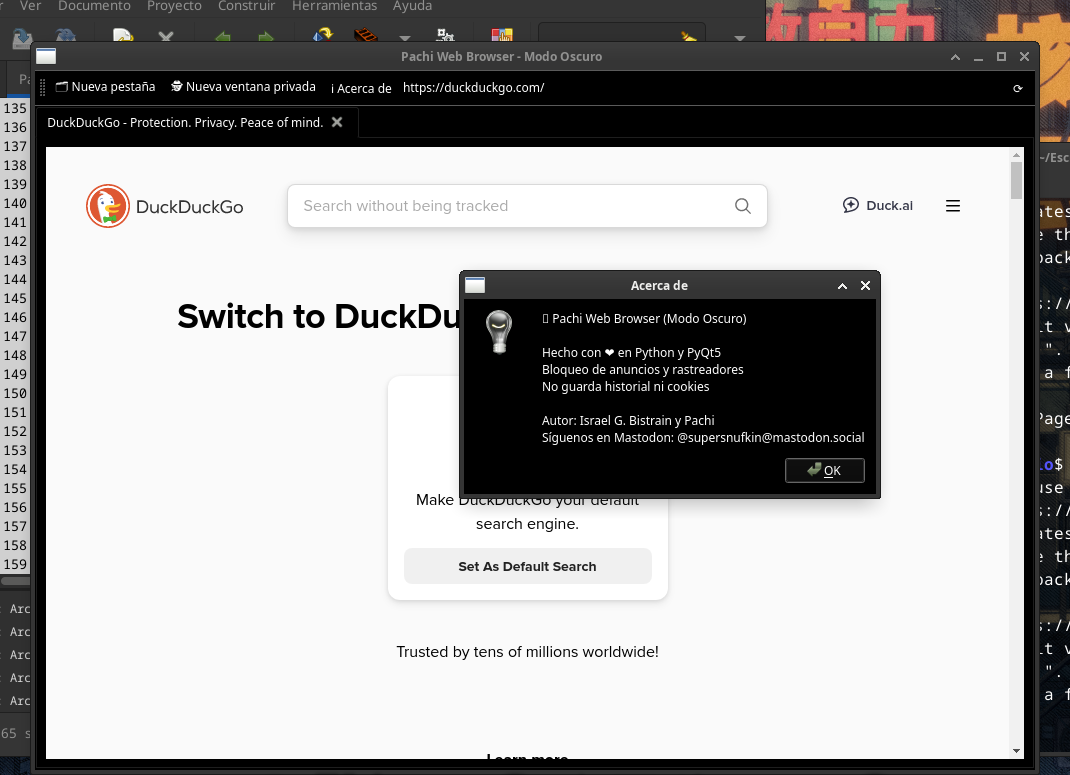Click the Trusted by tens of millions text
This screenshot has height=775, width=1070.
[x=527, y=652]
